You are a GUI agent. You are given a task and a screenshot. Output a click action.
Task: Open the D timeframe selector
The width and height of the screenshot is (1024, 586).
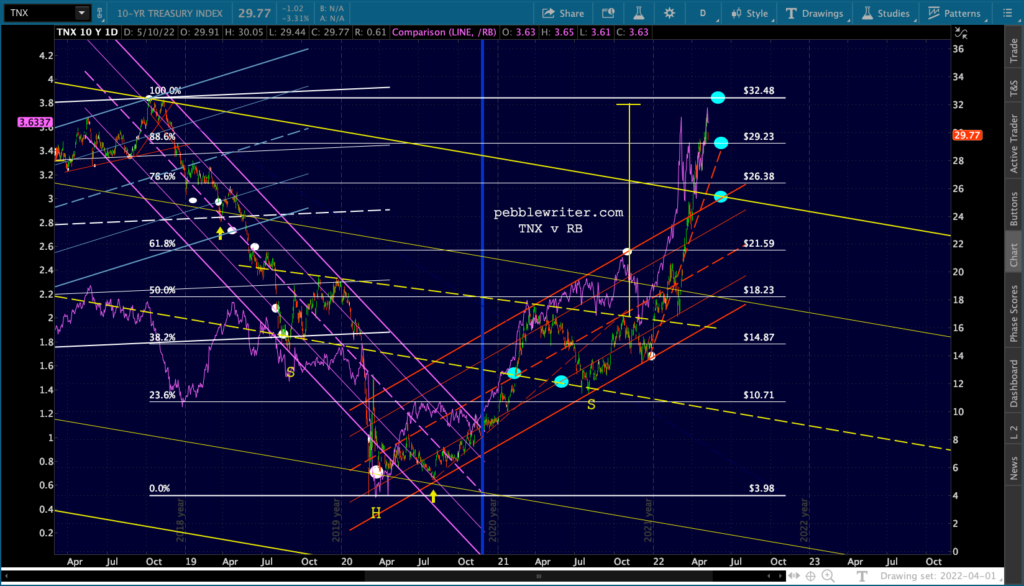[x=703, y=13]
